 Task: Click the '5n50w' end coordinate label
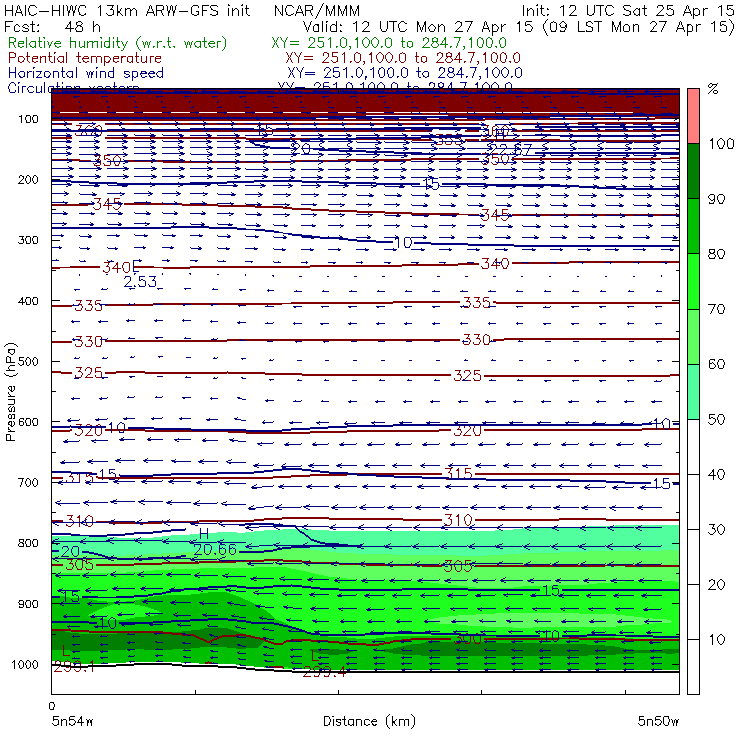point(658,721)
